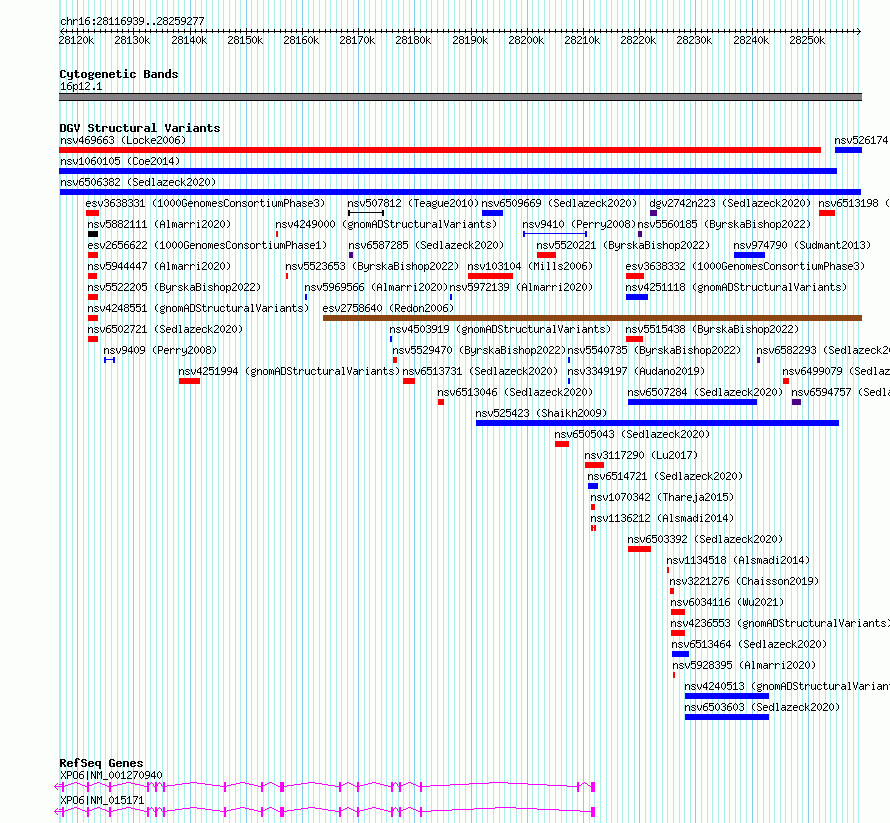Select nsv5529470 (ByrskaBishop2022) label
Viewport: 890px width, 823px height.
(479, 350)
